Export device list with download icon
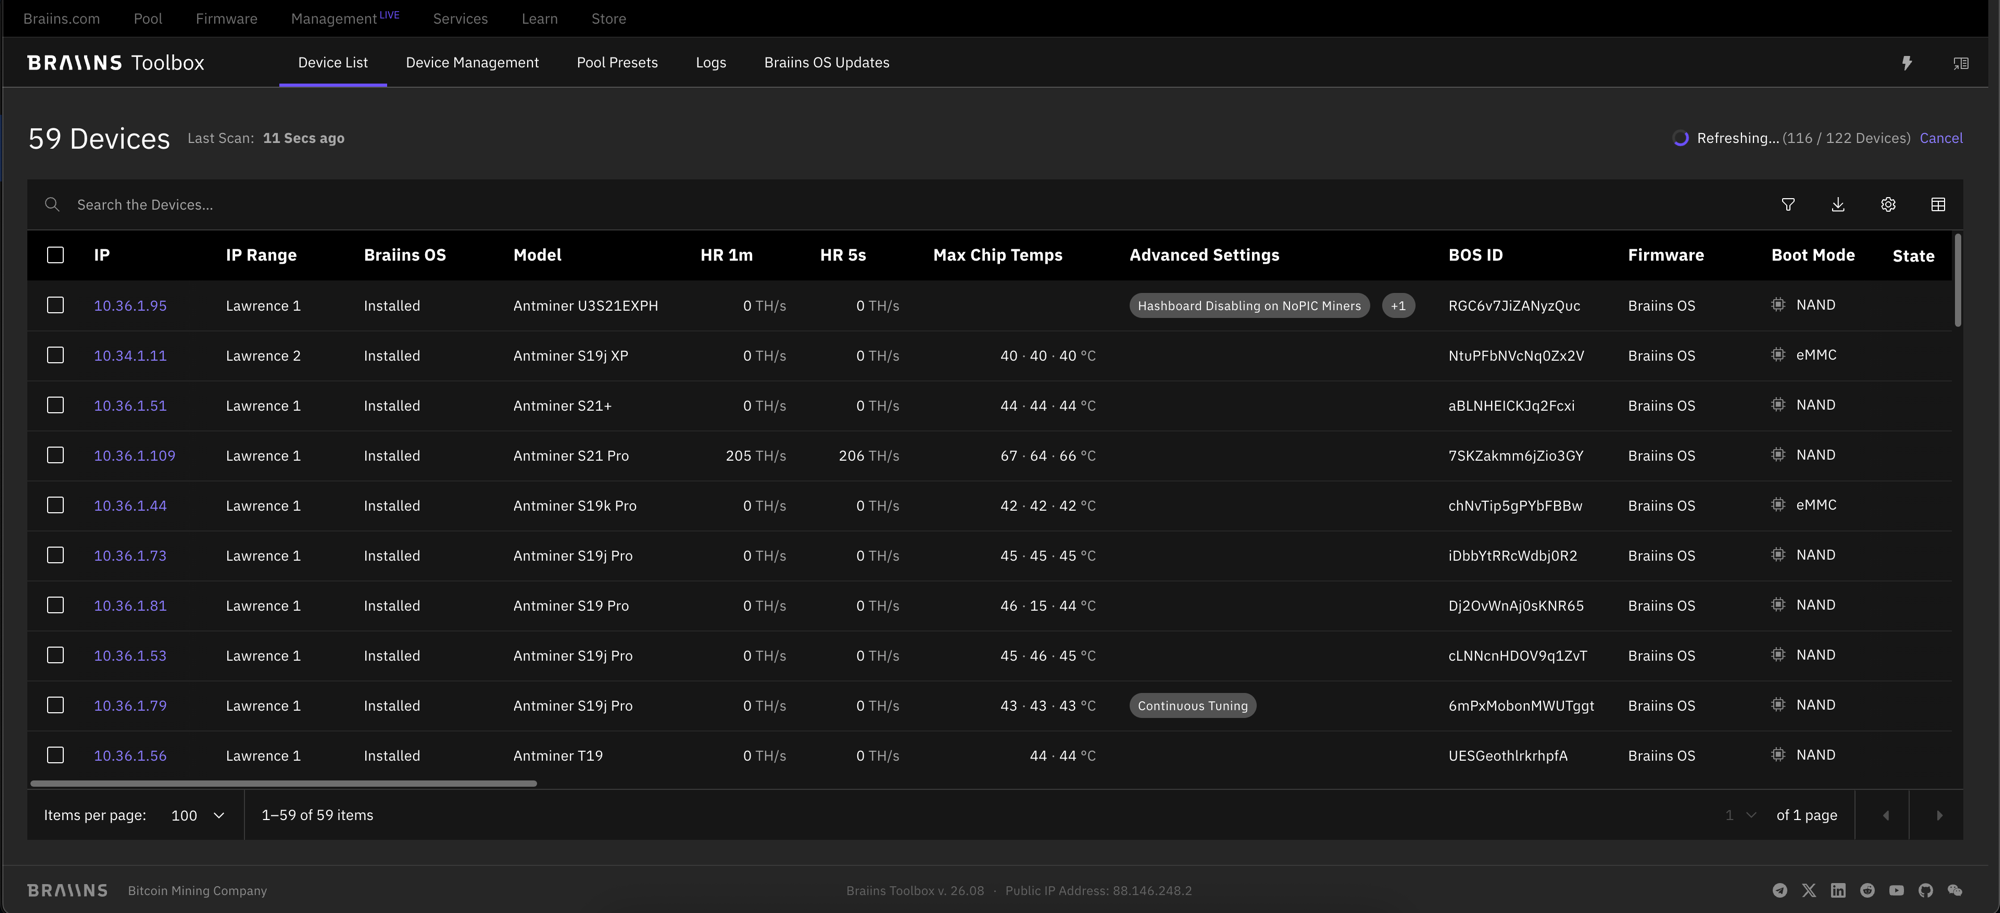This screenshot has width=2000, height=913. pos(1838,205)
